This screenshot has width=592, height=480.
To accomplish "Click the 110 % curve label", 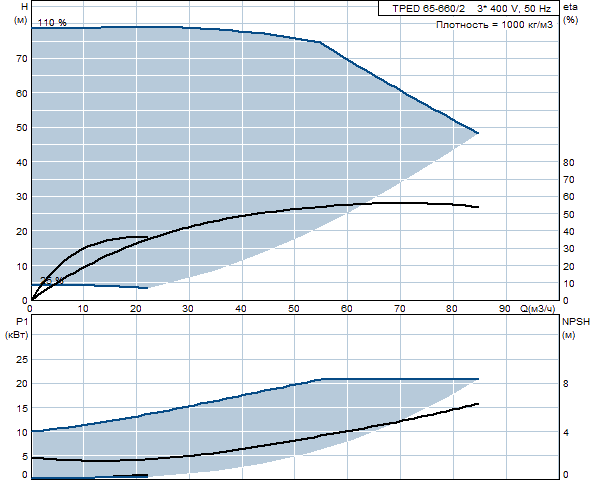I will click(52, 23).
